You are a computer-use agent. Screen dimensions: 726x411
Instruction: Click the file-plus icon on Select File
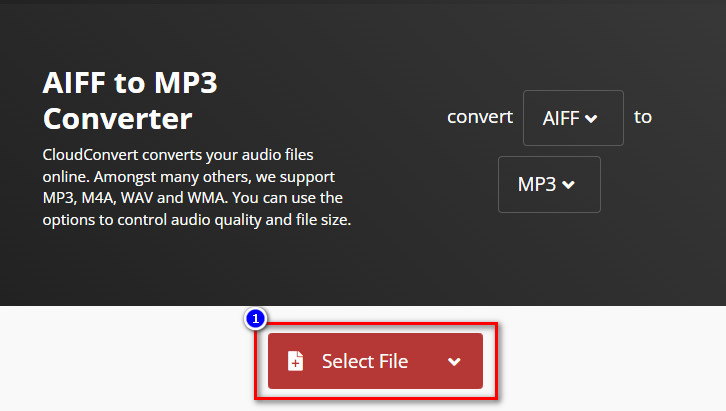click(x=295, y=361)
